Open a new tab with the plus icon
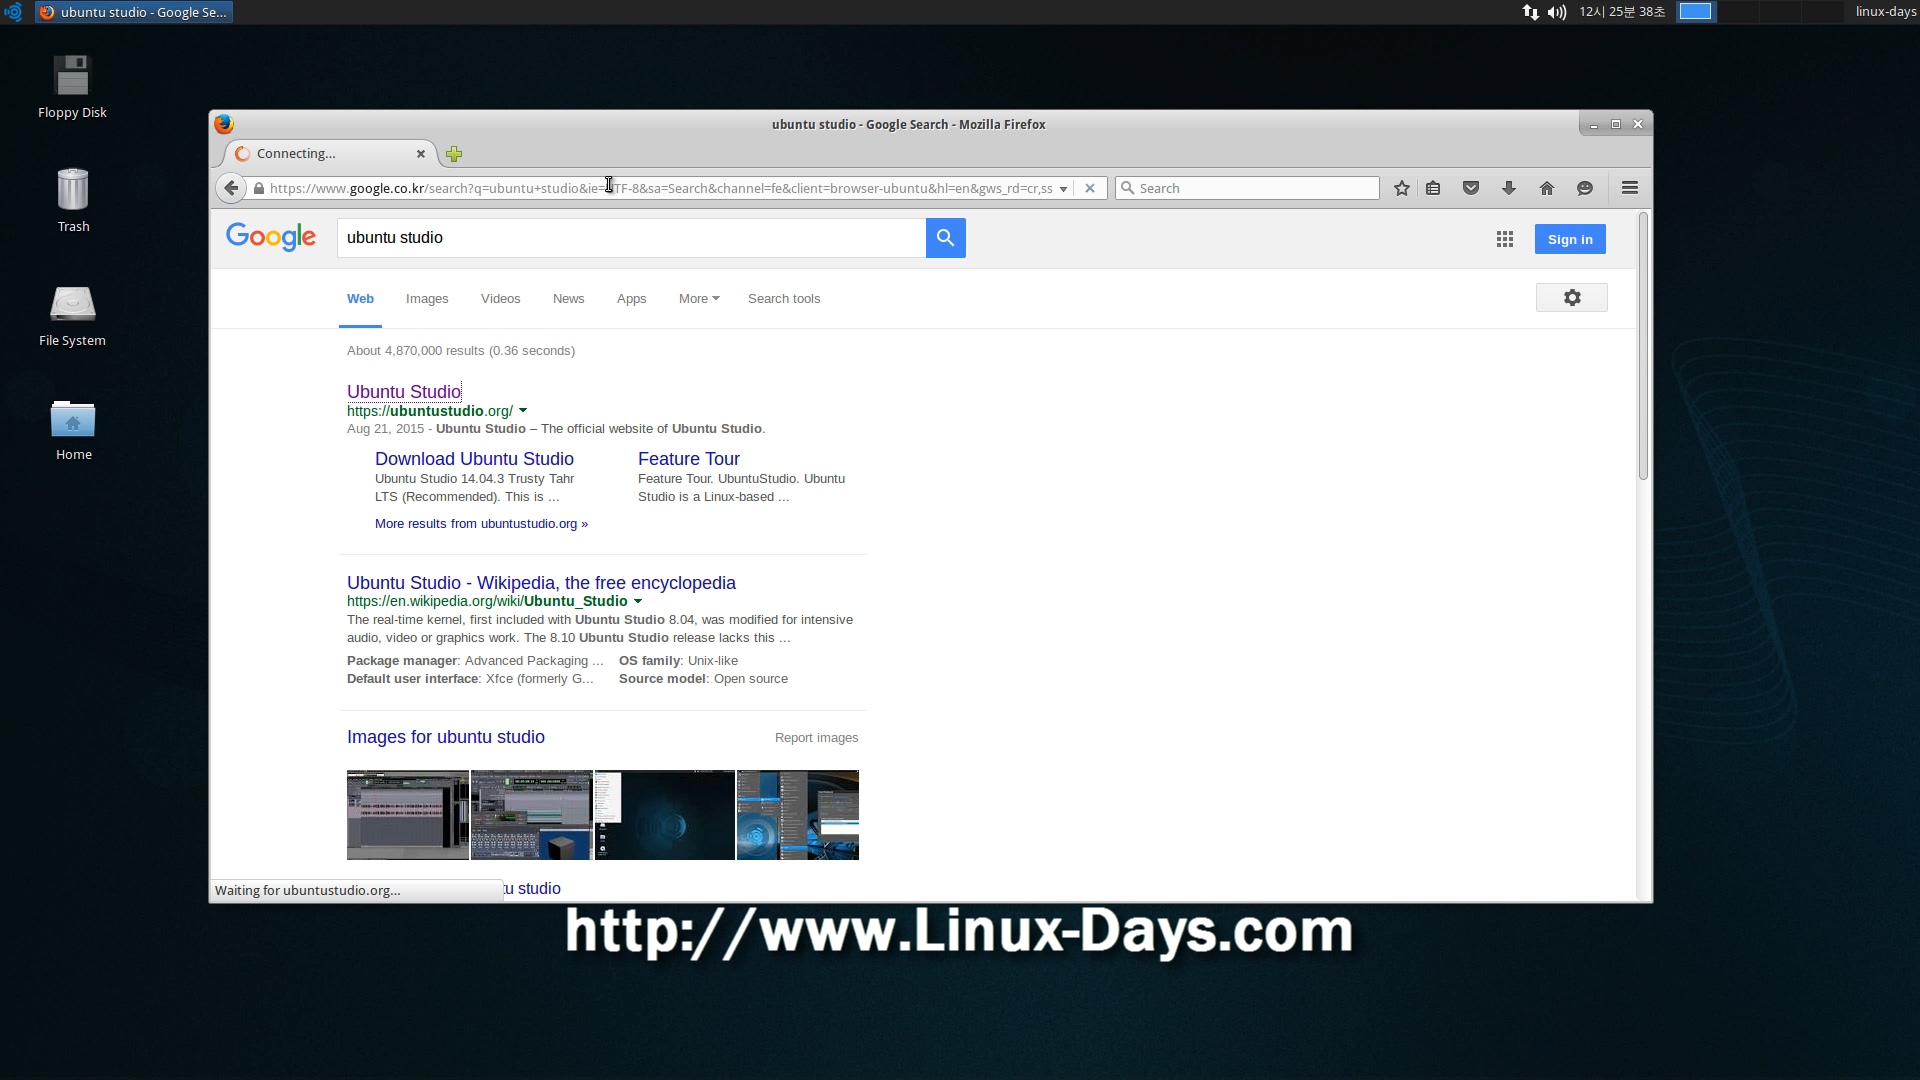The image size is (1920, 1080). pyautogui.click(x=454, y=154)
